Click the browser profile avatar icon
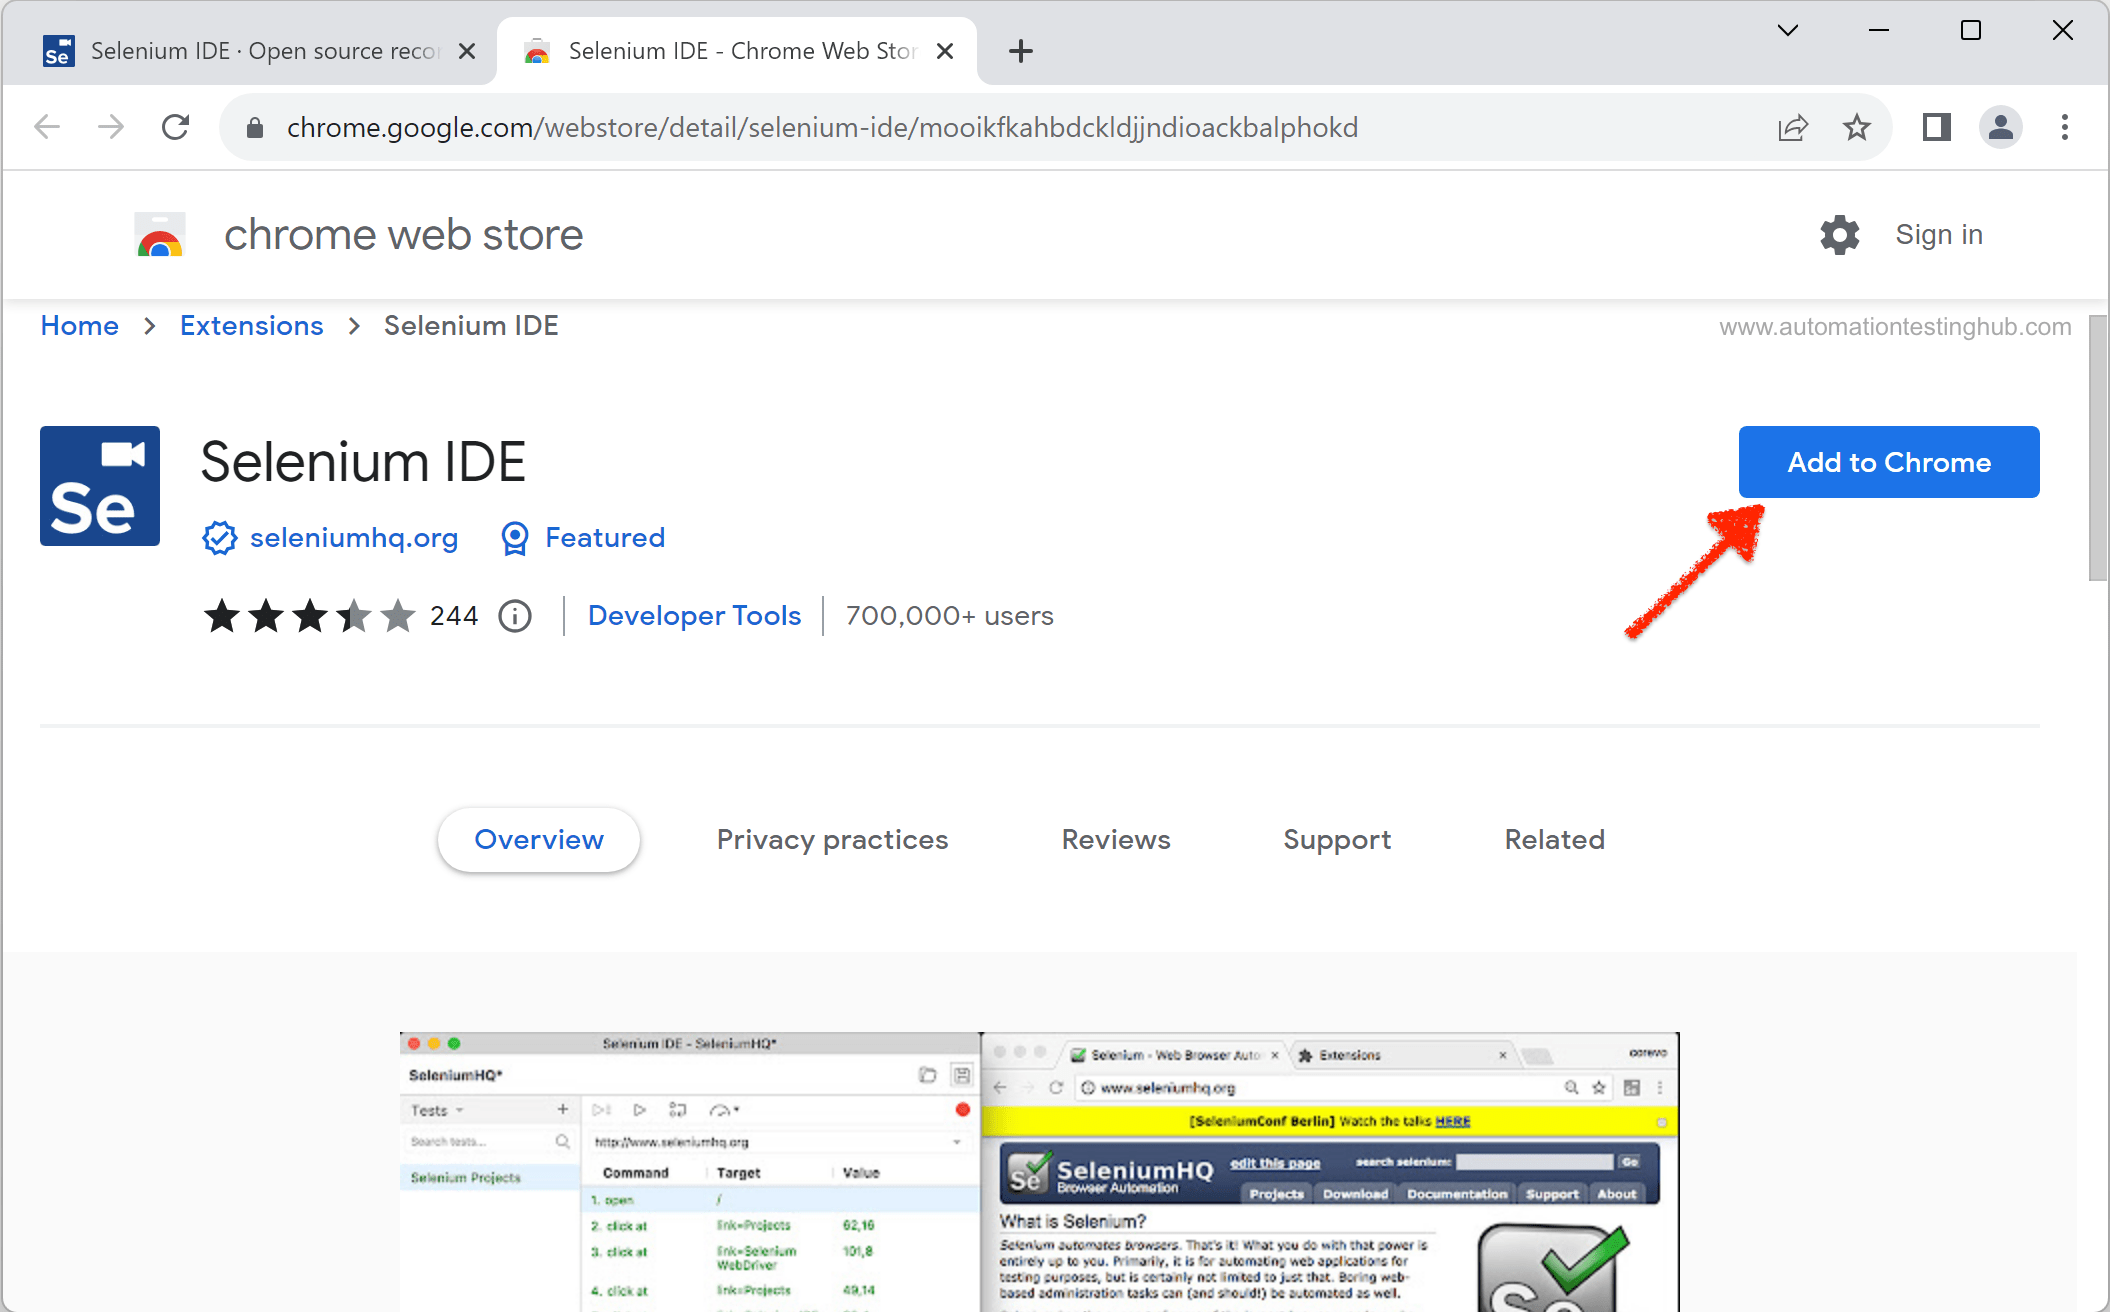2110x1312 pixels. 2000,127
